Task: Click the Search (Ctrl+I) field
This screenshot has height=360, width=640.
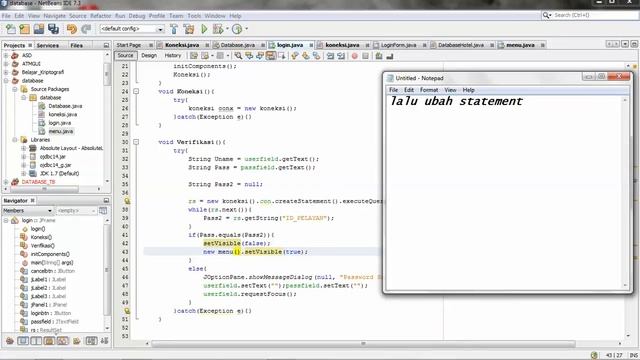Action: [x=589, y=15]
